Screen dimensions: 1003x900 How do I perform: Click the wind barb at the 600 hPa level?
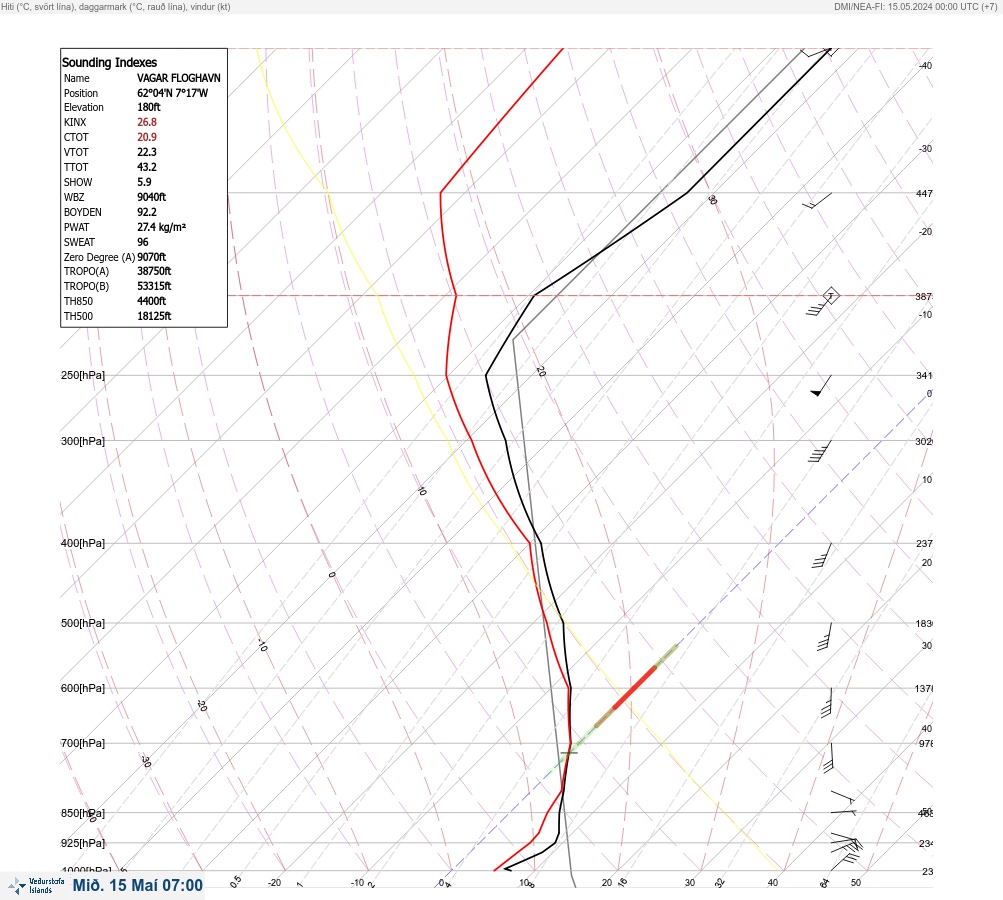826,702
